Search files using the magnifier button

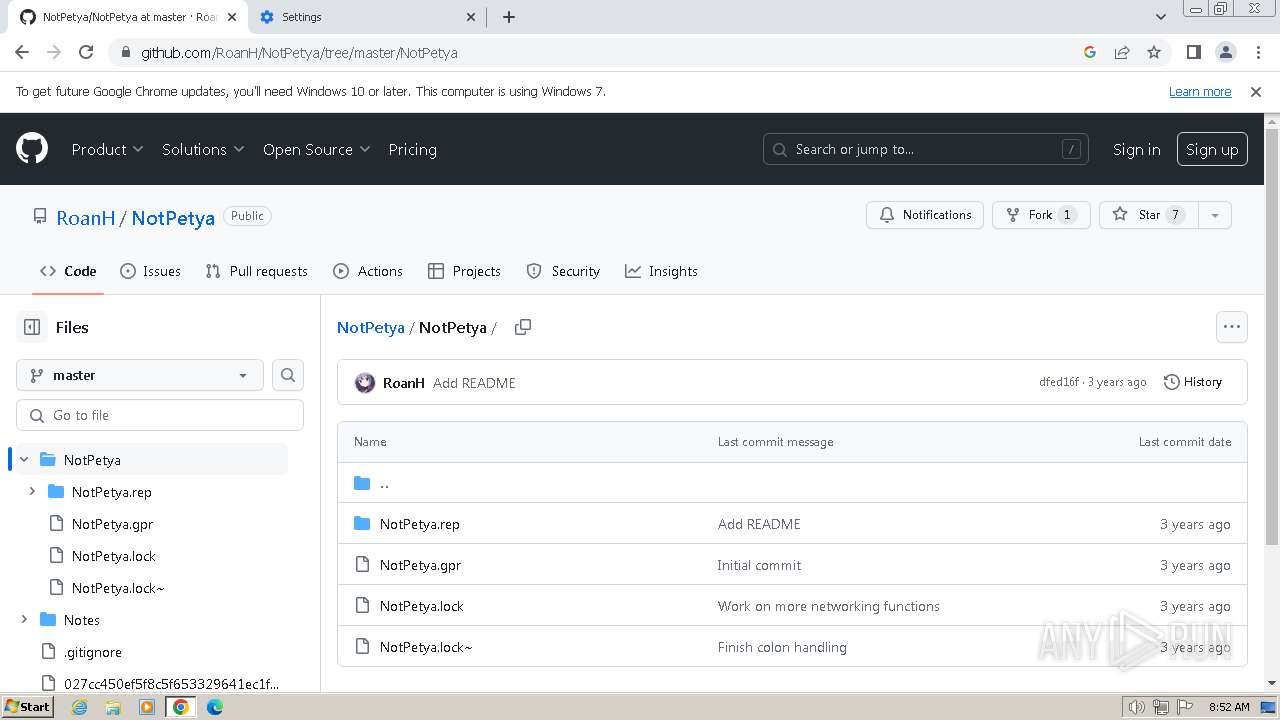288,375
